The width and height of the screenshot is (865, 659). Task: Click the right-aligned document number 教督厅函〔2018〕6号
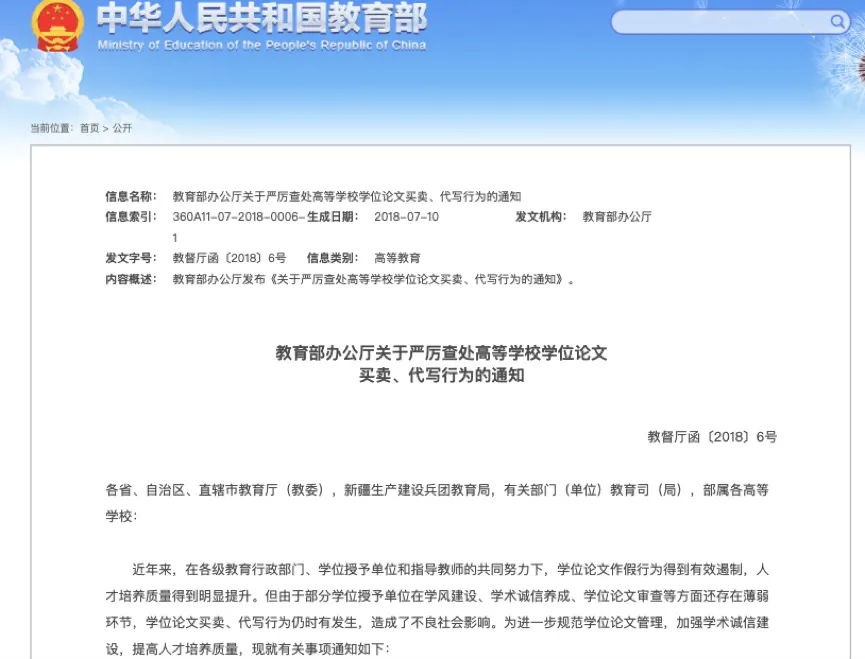pos(712,437)
